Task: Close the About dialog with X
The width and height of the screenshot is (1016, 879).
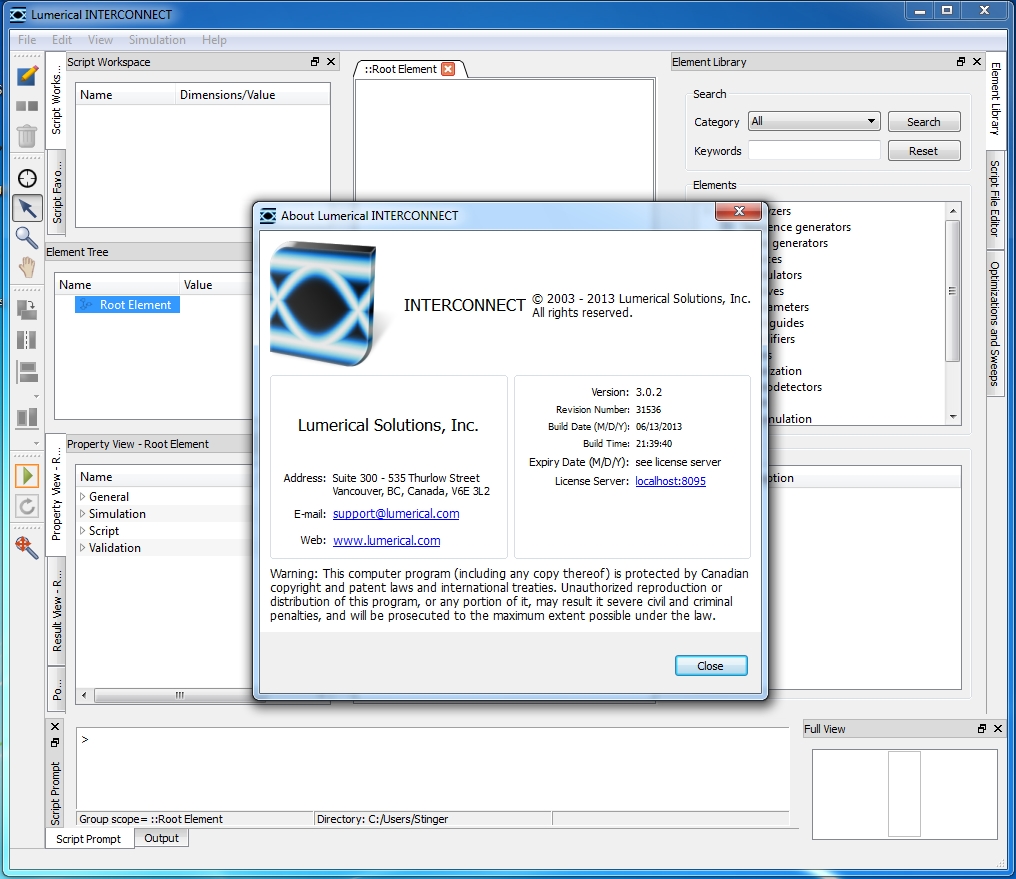Action: (739, 211)
